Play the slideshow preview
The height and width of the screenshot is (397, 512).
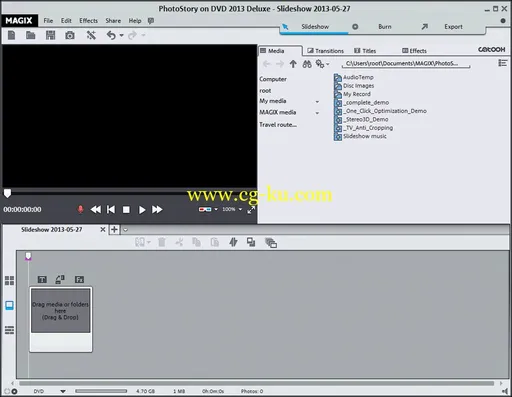pyautogui.click(x=142, y=210)
